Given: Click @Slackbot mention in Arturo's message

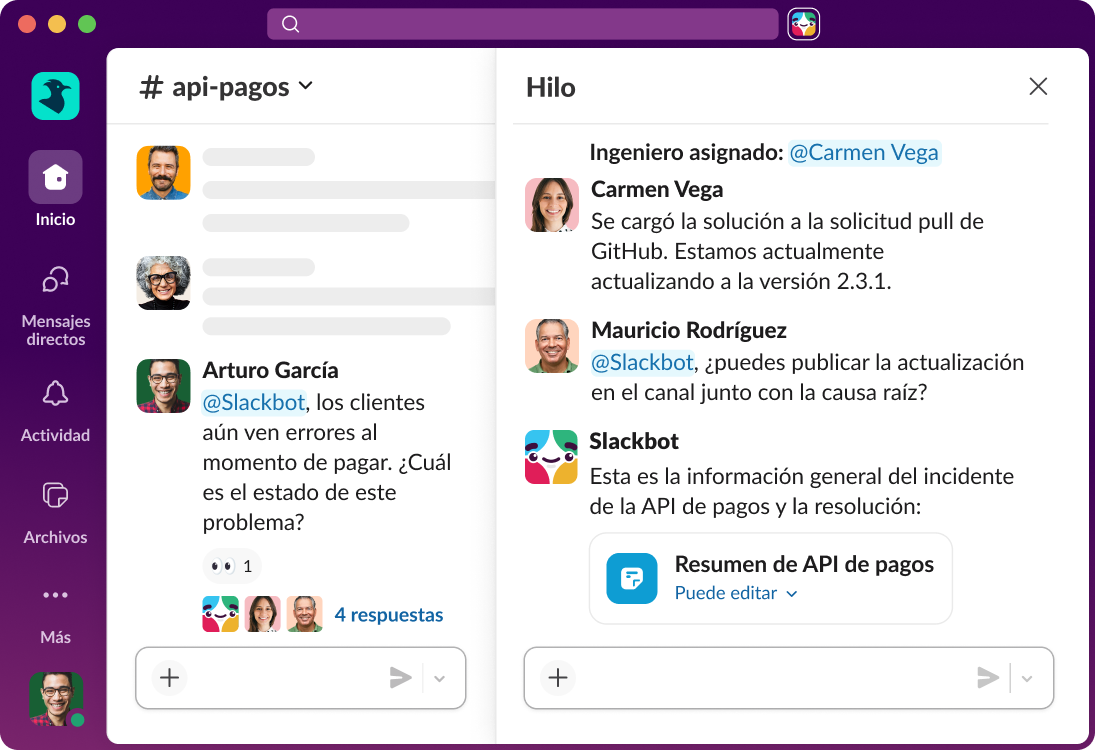Looking at the screenshot, I should click(x=254, y=402).
